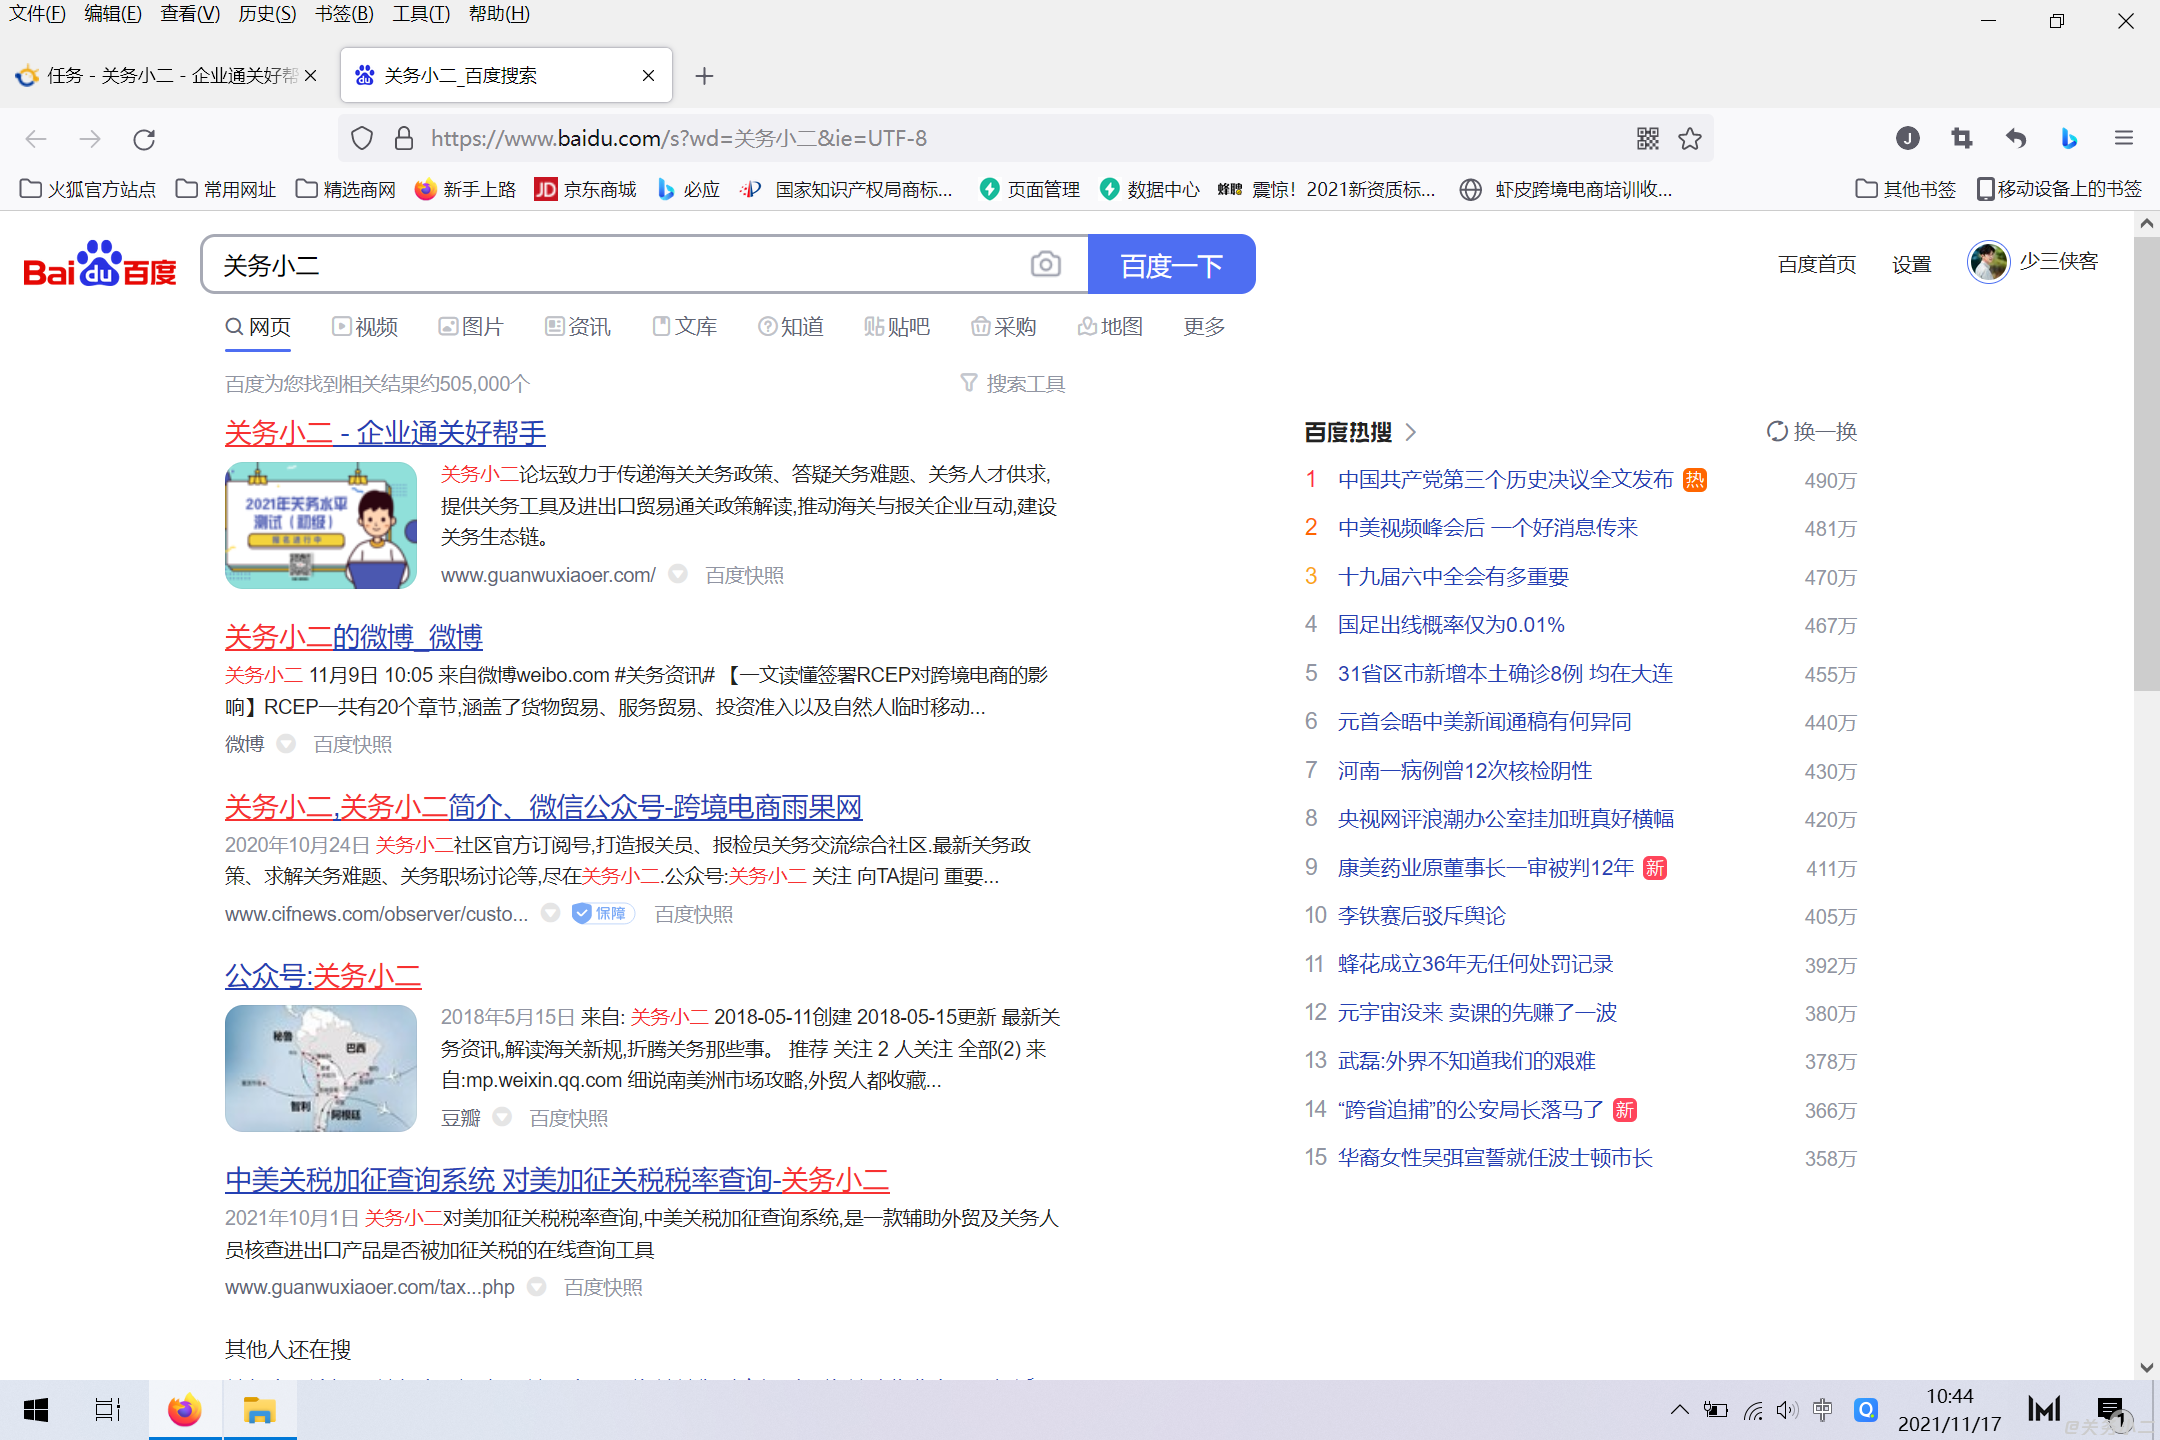The width and height of the screenshot is (2160, 1440).
Task: Open a new browser tab
Action: coord(704,76)
